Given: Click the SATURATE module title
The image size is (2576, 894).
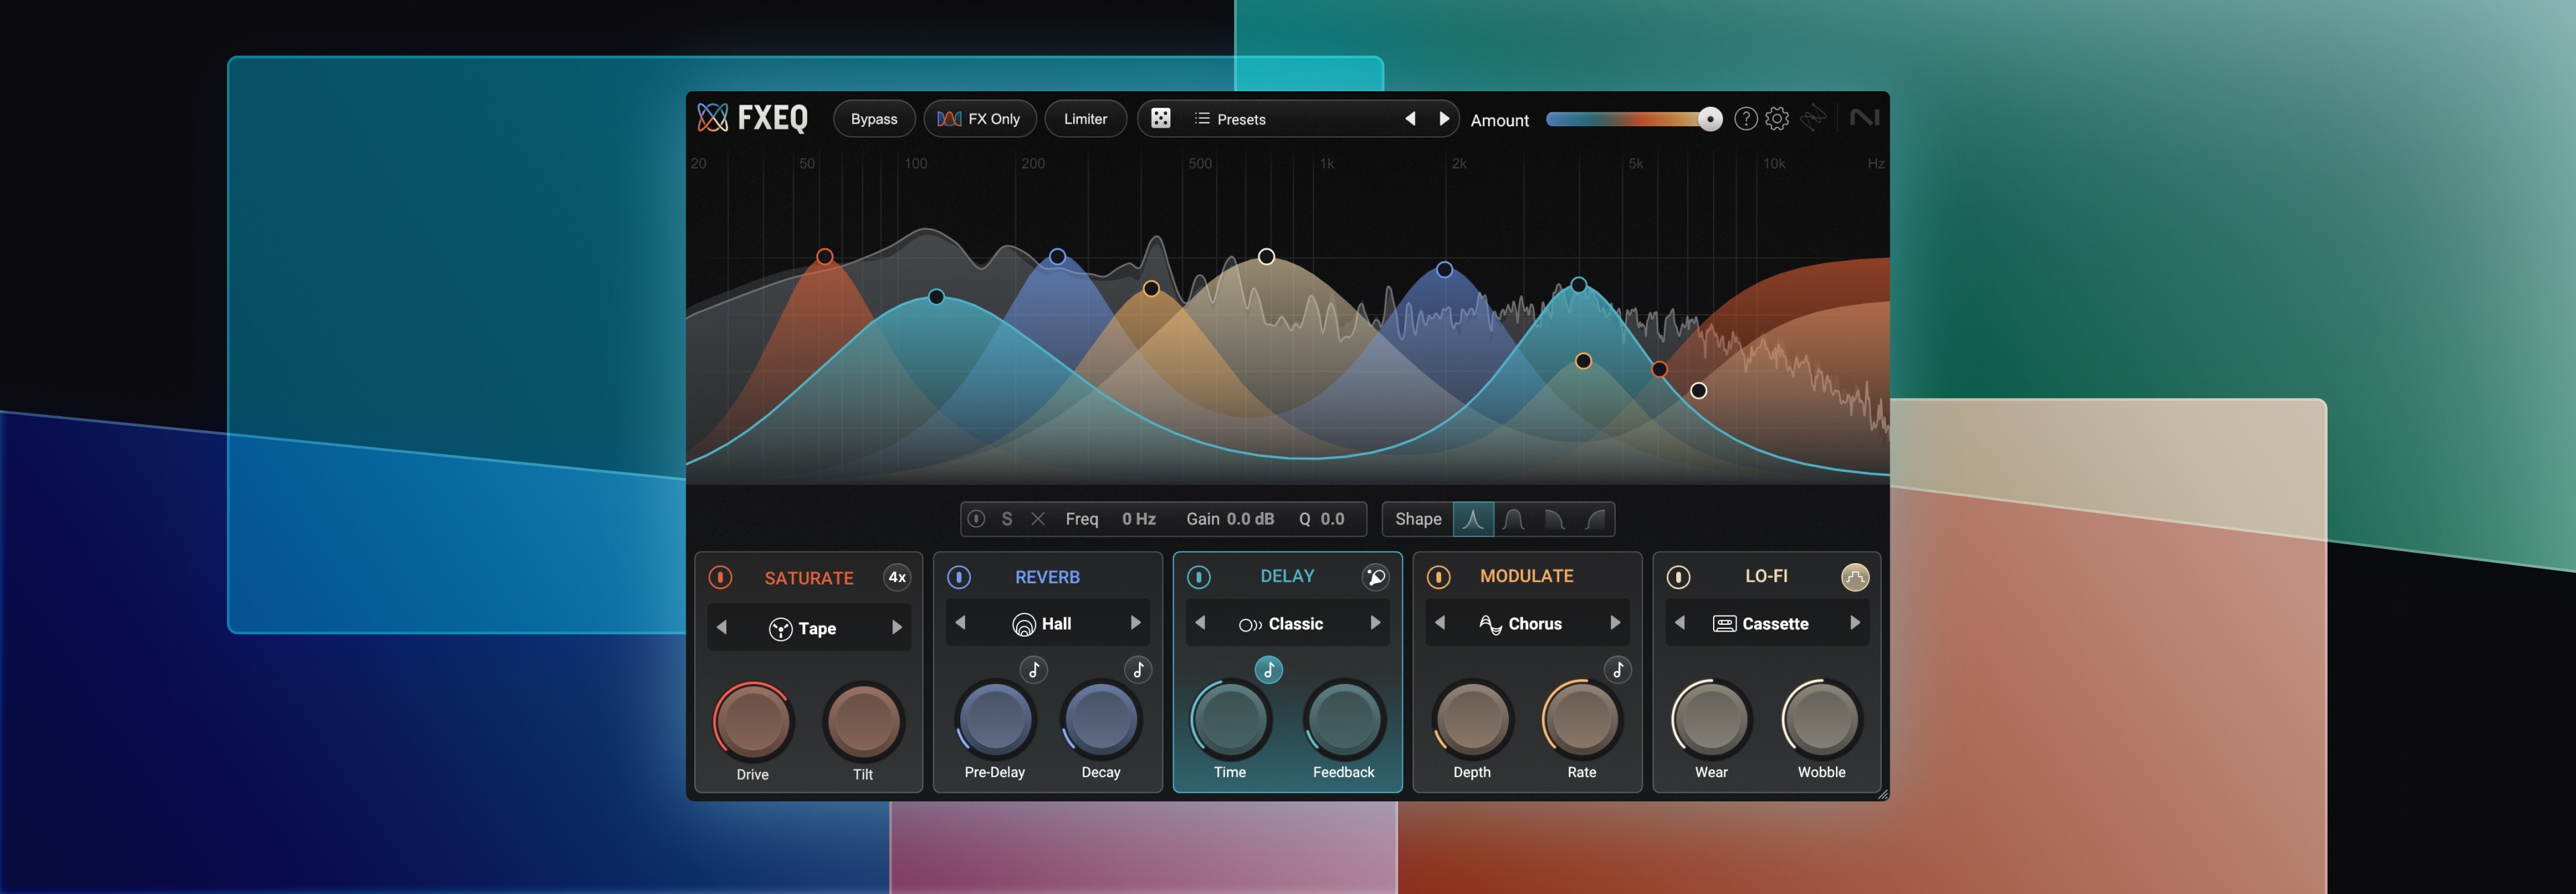Looking at the screenshot, I should pyautogui.click(x=809, y=578).
